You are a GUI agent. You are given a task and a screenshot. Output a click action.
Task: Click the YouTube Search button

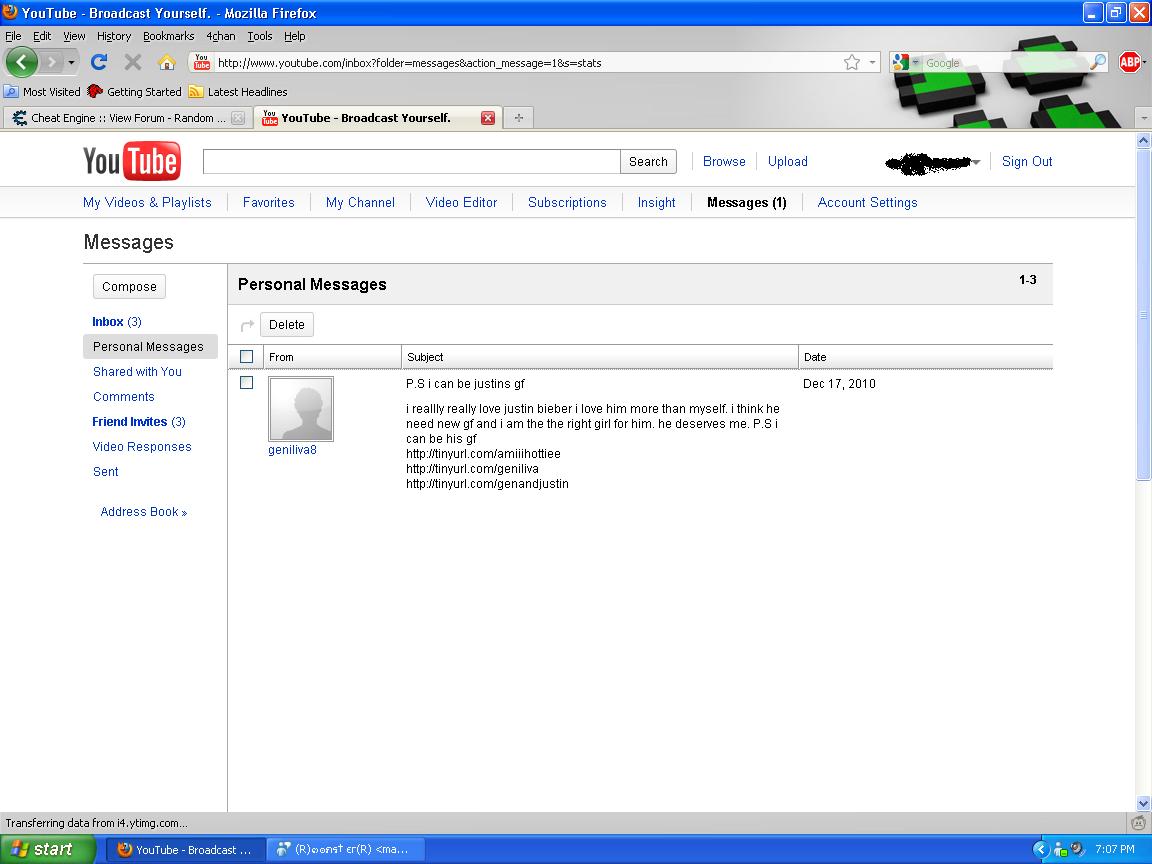pos(648,162)
